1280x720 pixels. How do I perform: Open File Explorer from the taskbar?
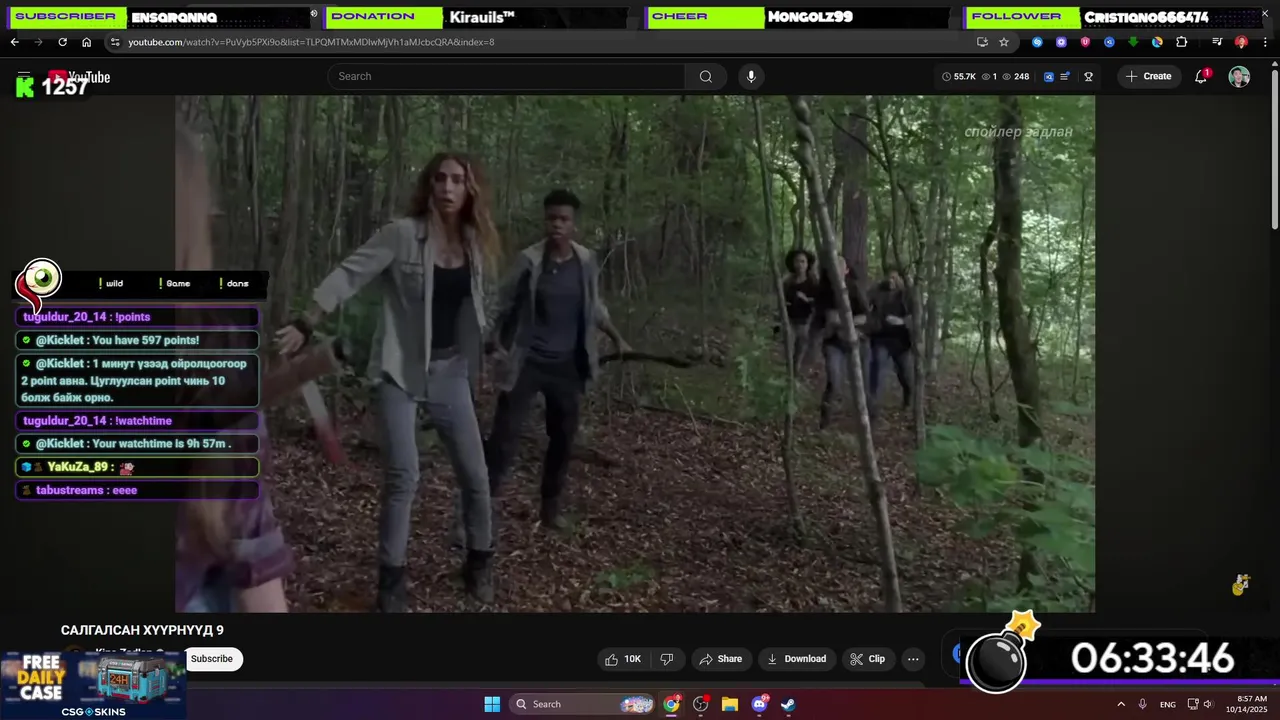(x=729, y=704)
